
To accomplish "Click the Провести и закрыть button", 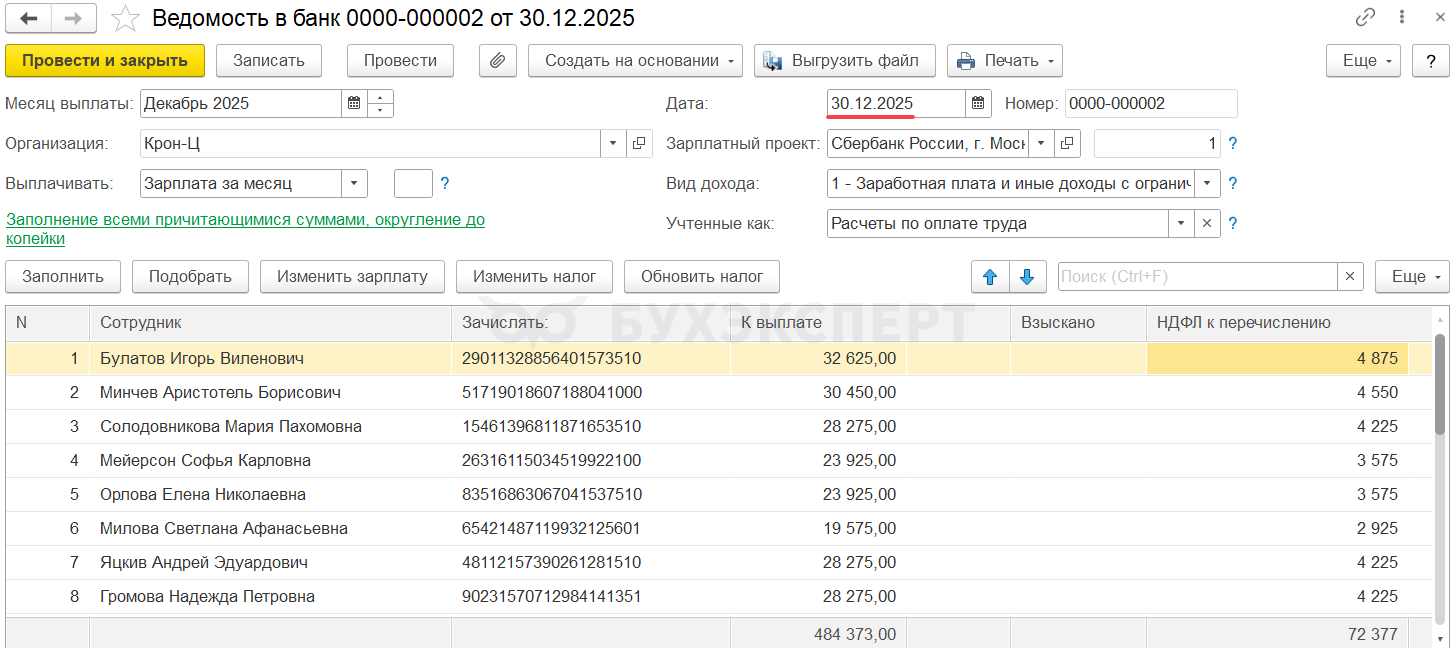I will pyautogui.click(x=105, y=60).
